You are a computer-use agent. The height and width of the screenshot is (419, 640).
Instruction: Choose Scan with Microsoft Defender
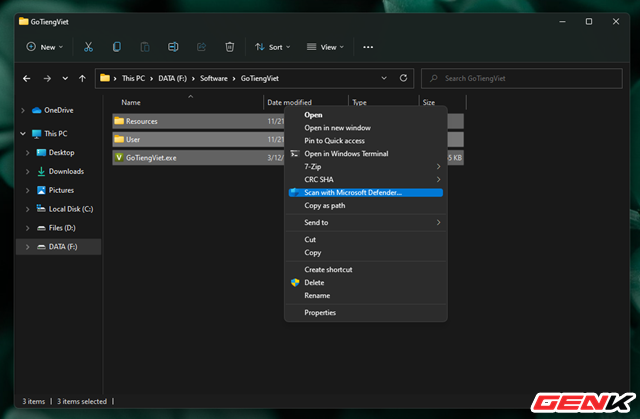pyautogui.click(x=365, y=193)
